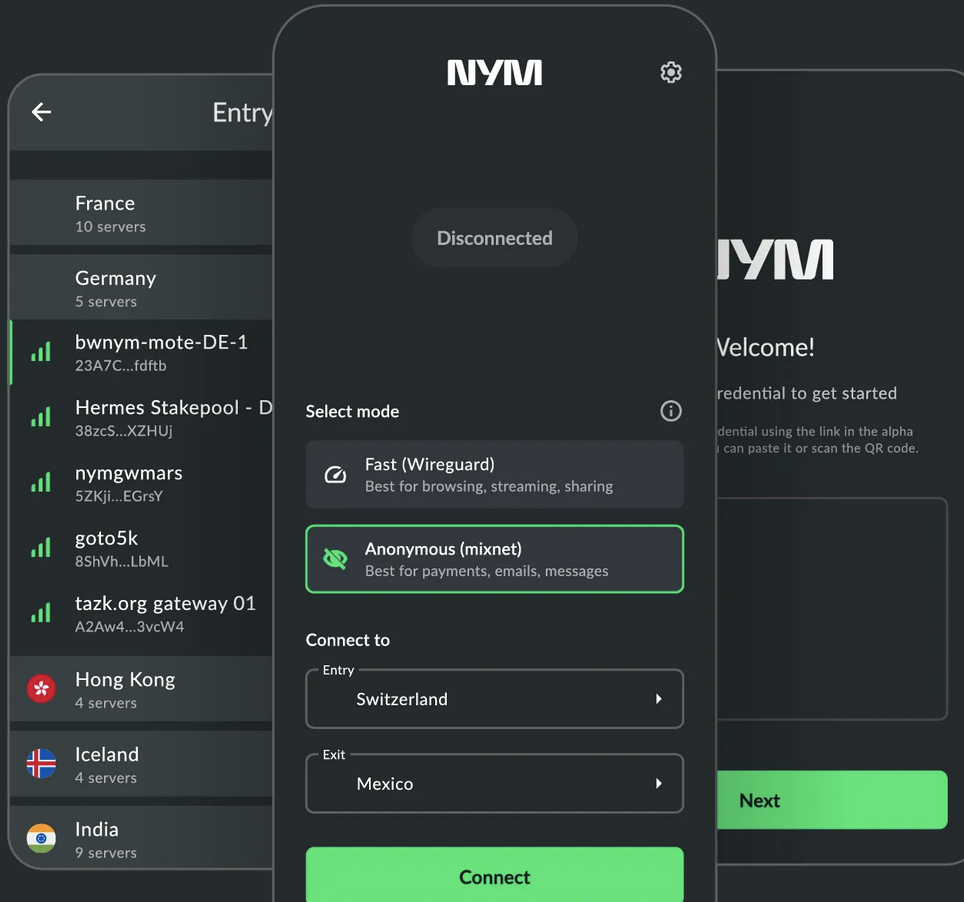Go back using the Entry screen arrow
The image size is (964, 902).
41,112
